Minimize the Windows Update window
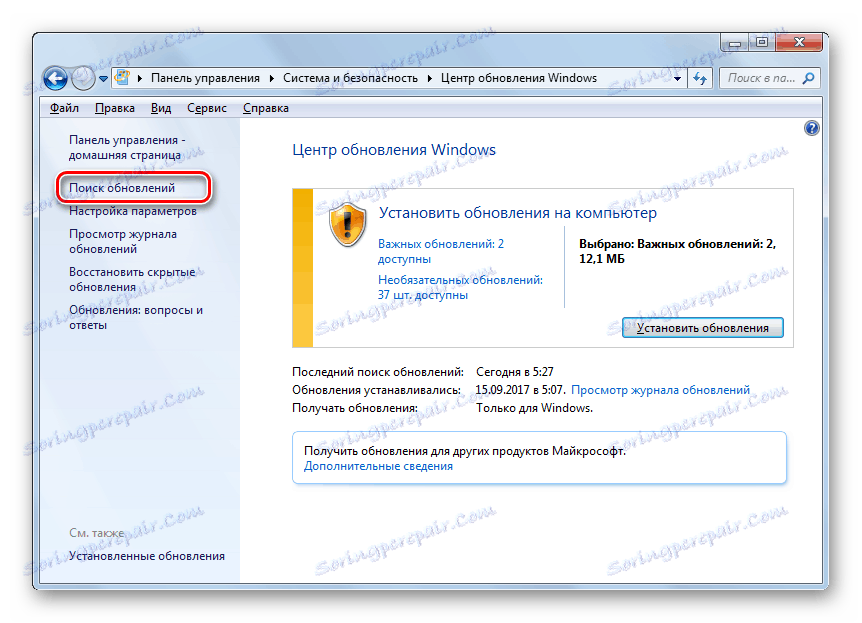 coord(734,43)
